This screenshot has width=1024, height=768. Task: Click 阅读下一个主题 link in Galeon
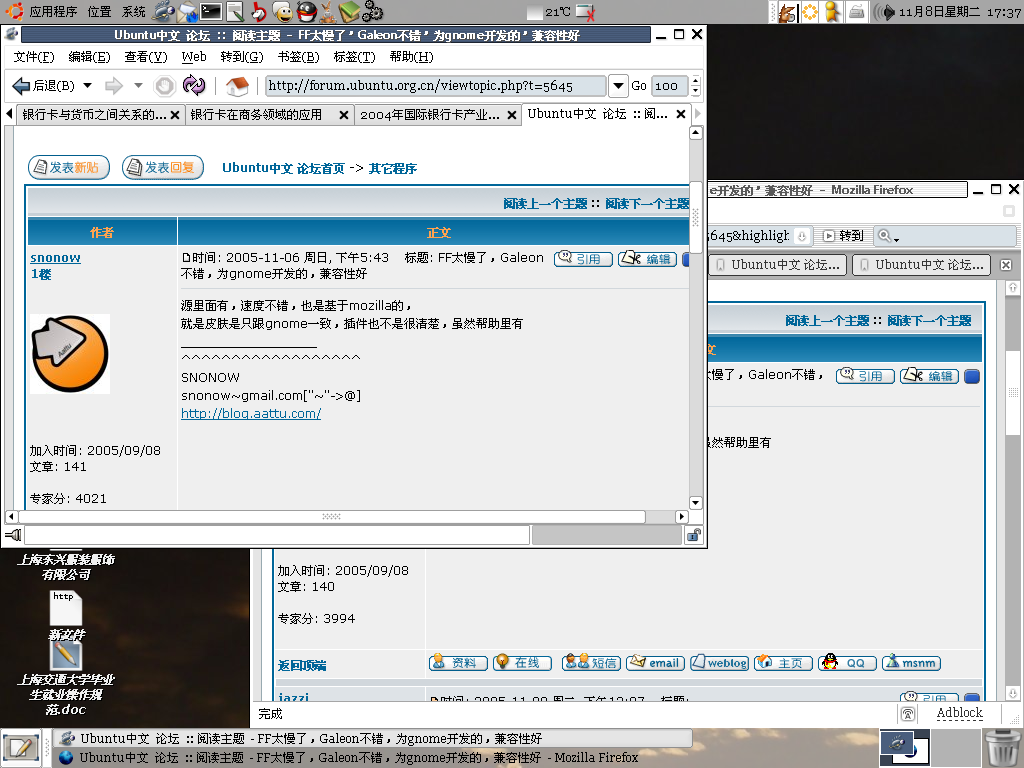point(647,204)
